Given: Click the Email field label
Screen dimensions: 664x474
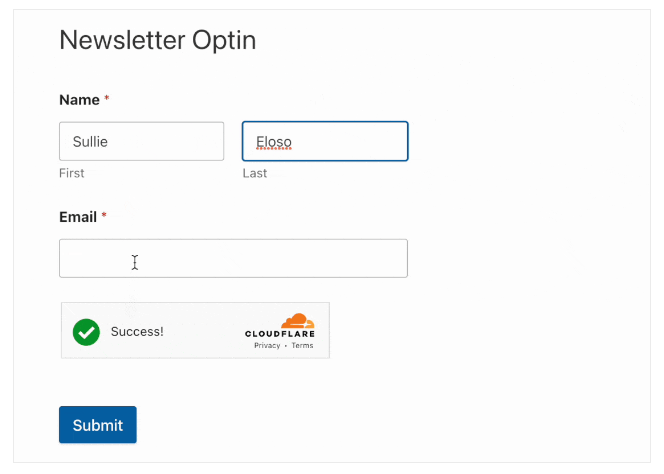Looking at the screenshot, I should 78,217.
